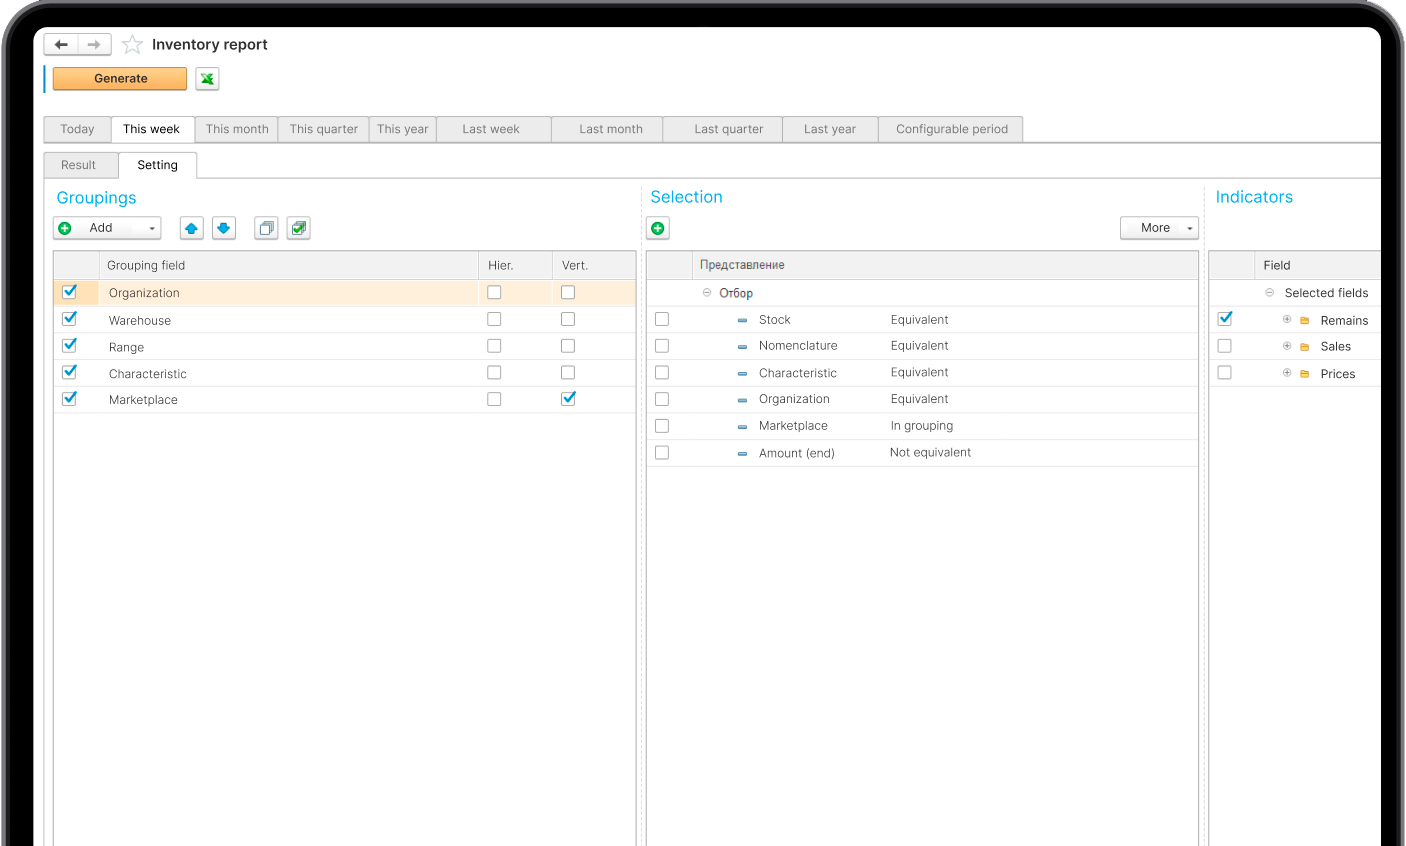Click the dash icon beside Amount (end)

[x=742, y=454]
